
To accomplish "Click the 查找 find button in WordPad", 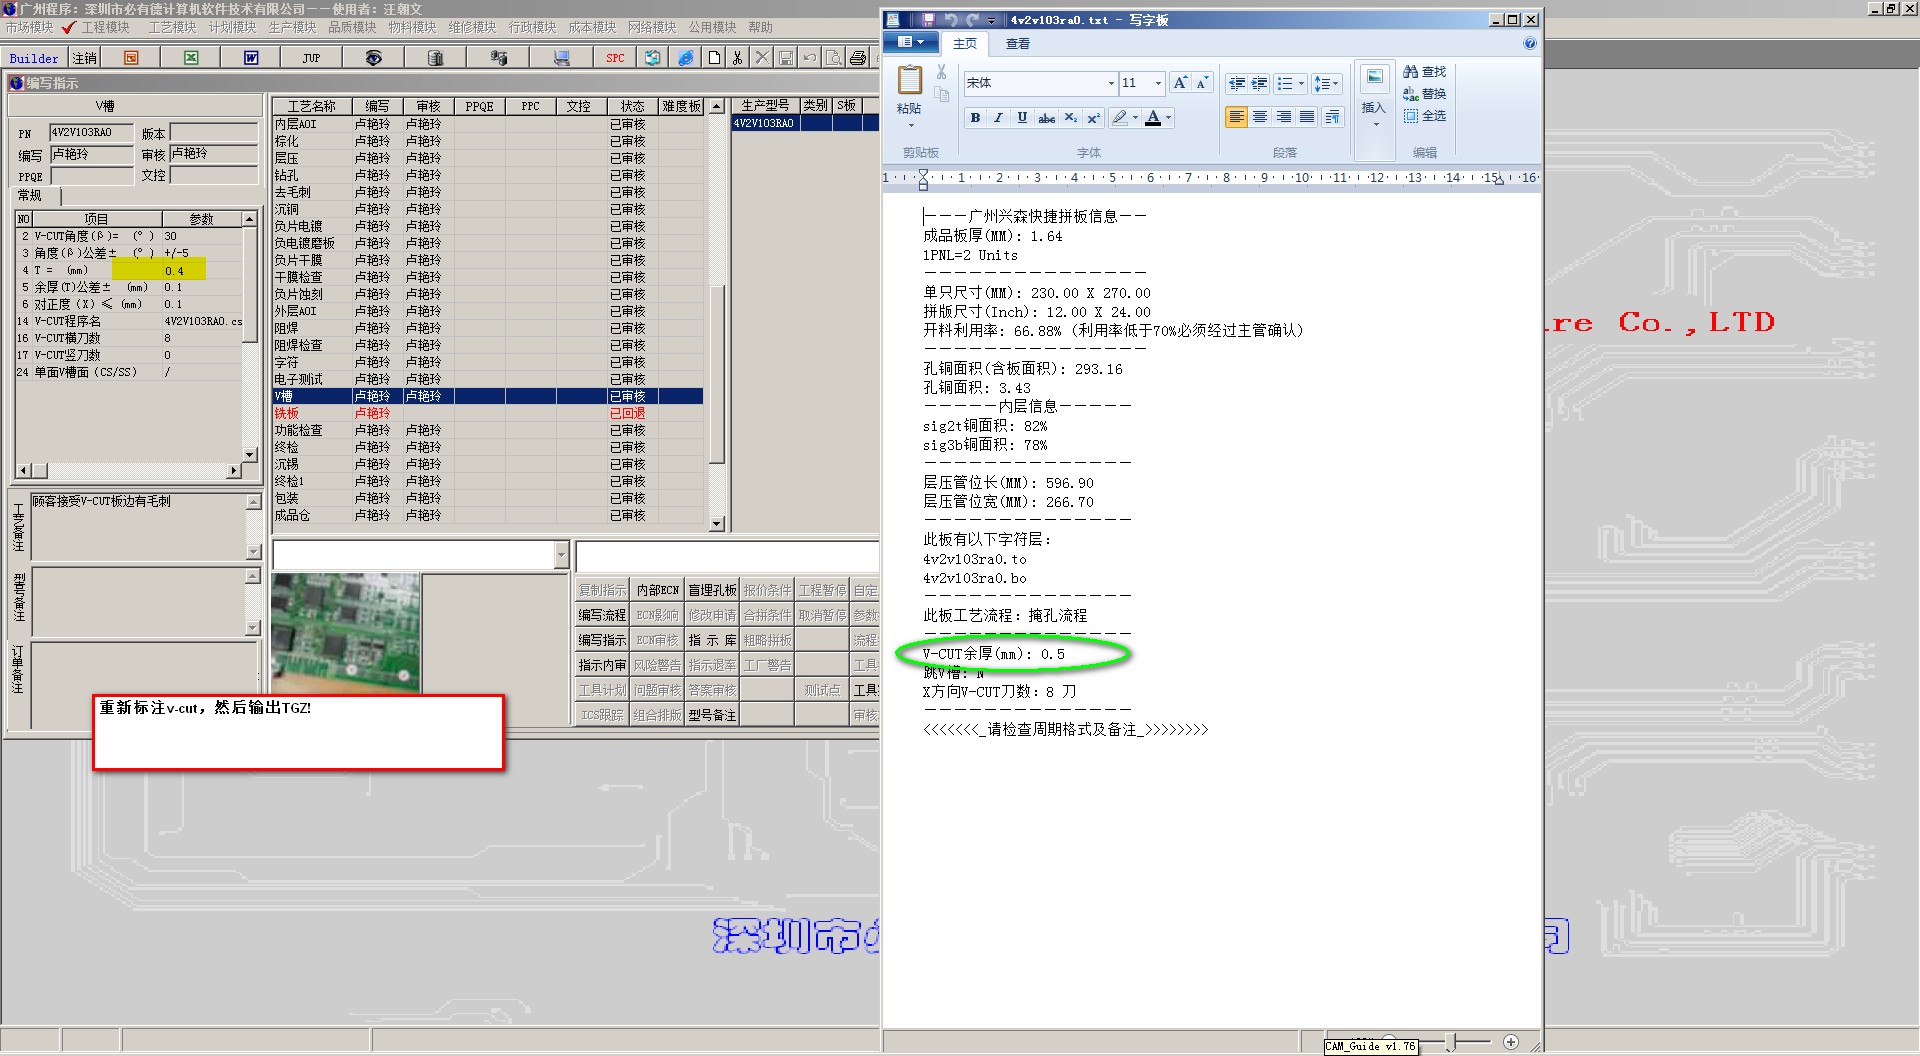I will point(1425,72).
